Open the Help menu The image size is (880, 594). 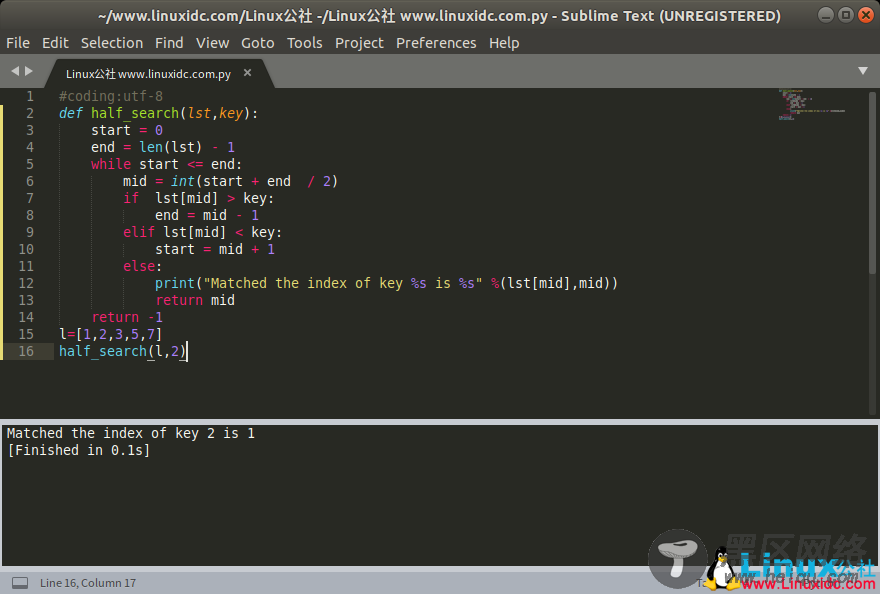(503, 43)
